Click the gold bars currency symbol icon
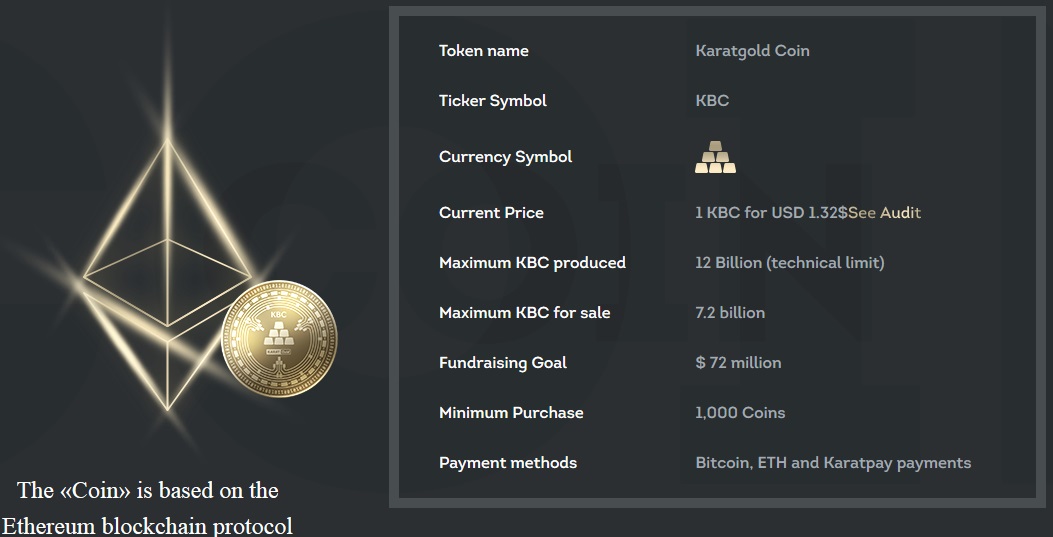Image resolution: width=1053 pixels, height=537 pixels. (715, 157)
